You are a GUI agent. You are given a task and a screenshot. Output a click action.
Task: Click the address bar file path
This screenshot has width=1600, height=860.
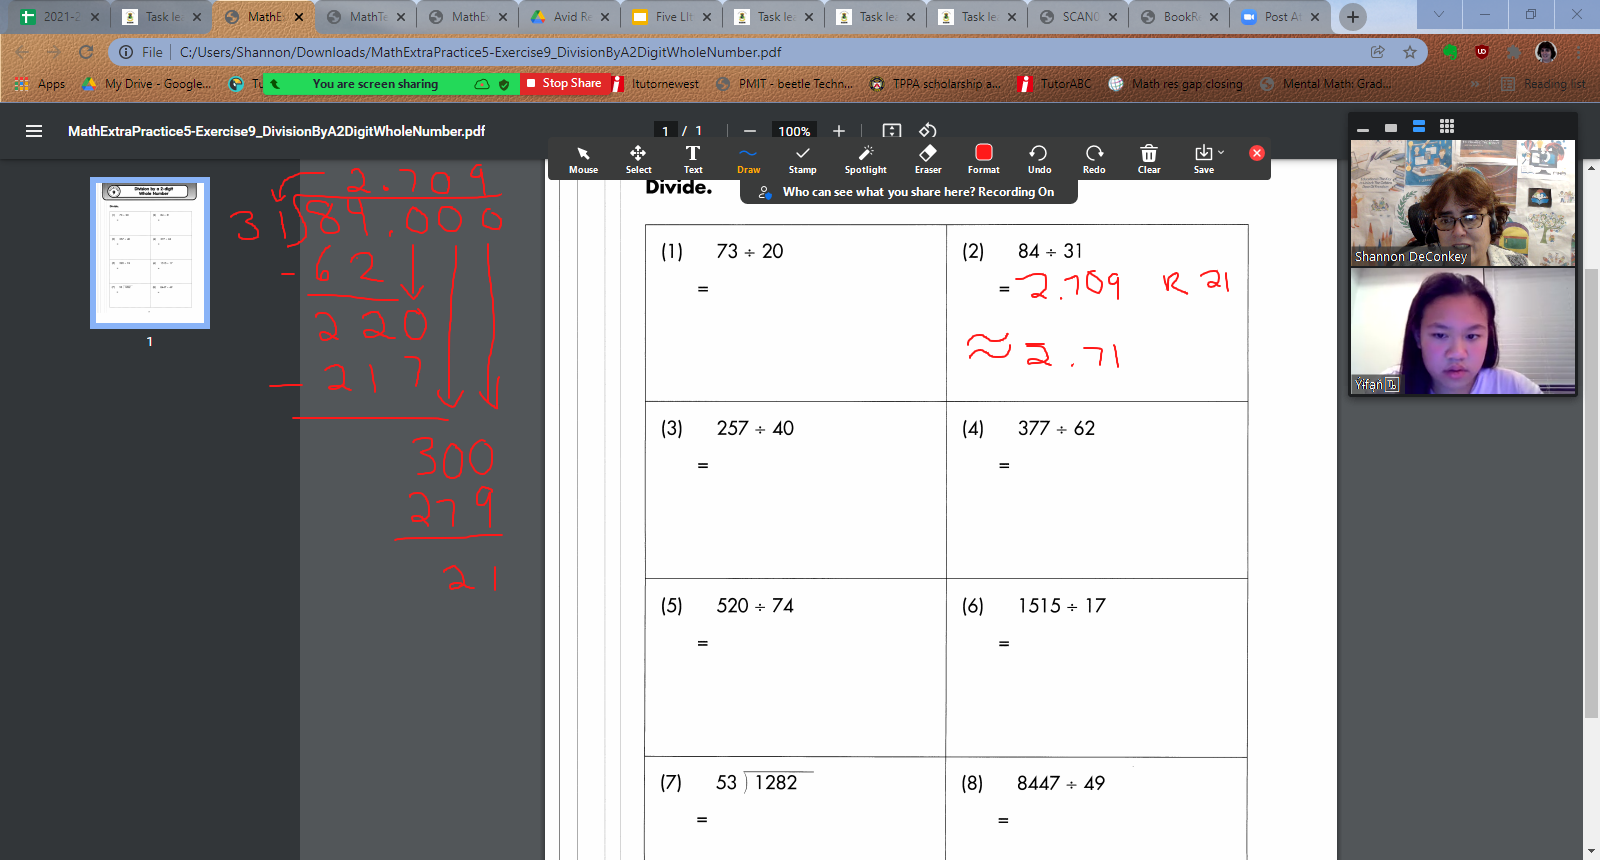(x=481, y=52)
